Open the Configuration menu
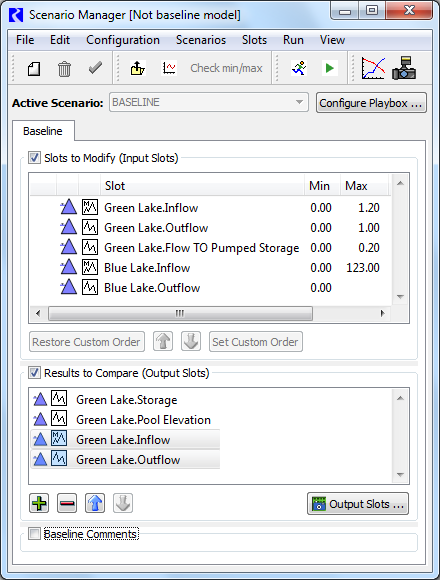The height and width of the screenshot is (580, 440). (123, 40)
